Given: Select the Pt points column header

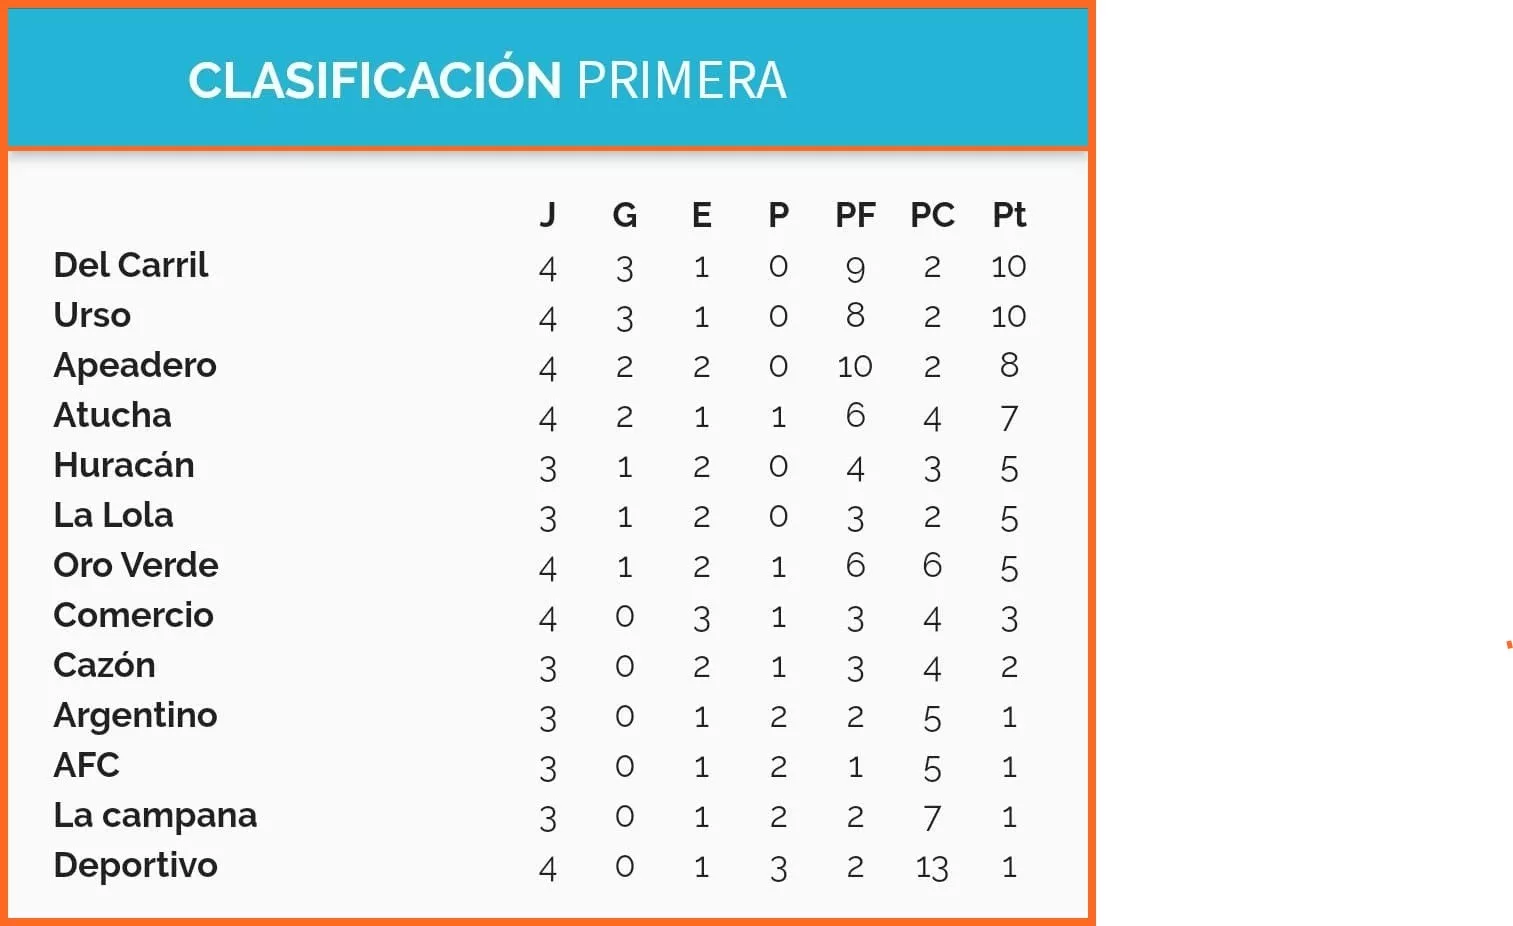Looking at the screenshot, I should click(1009, 215).
